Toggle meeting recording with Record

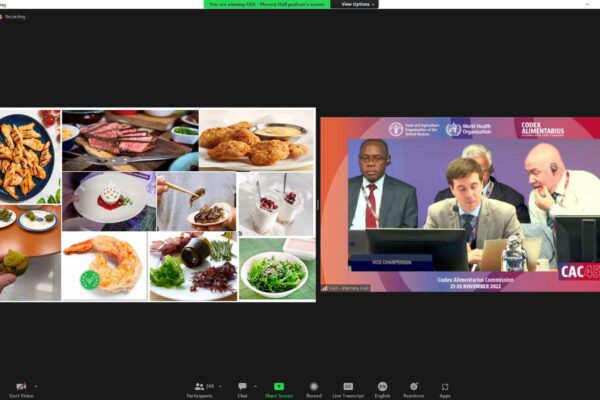pos(313,388)
